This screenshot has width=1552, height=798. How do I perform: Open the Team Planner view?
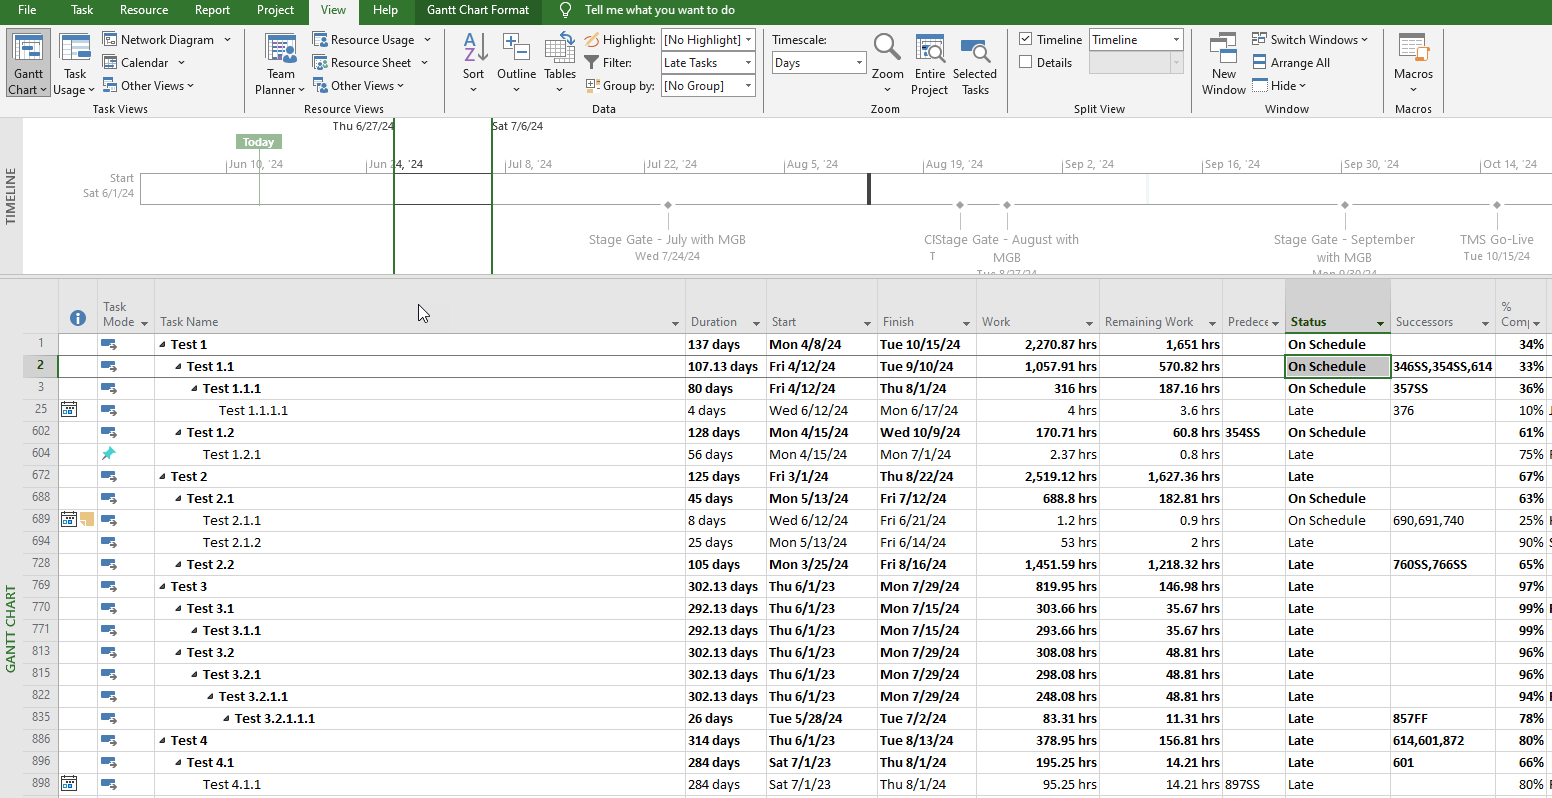278,62
